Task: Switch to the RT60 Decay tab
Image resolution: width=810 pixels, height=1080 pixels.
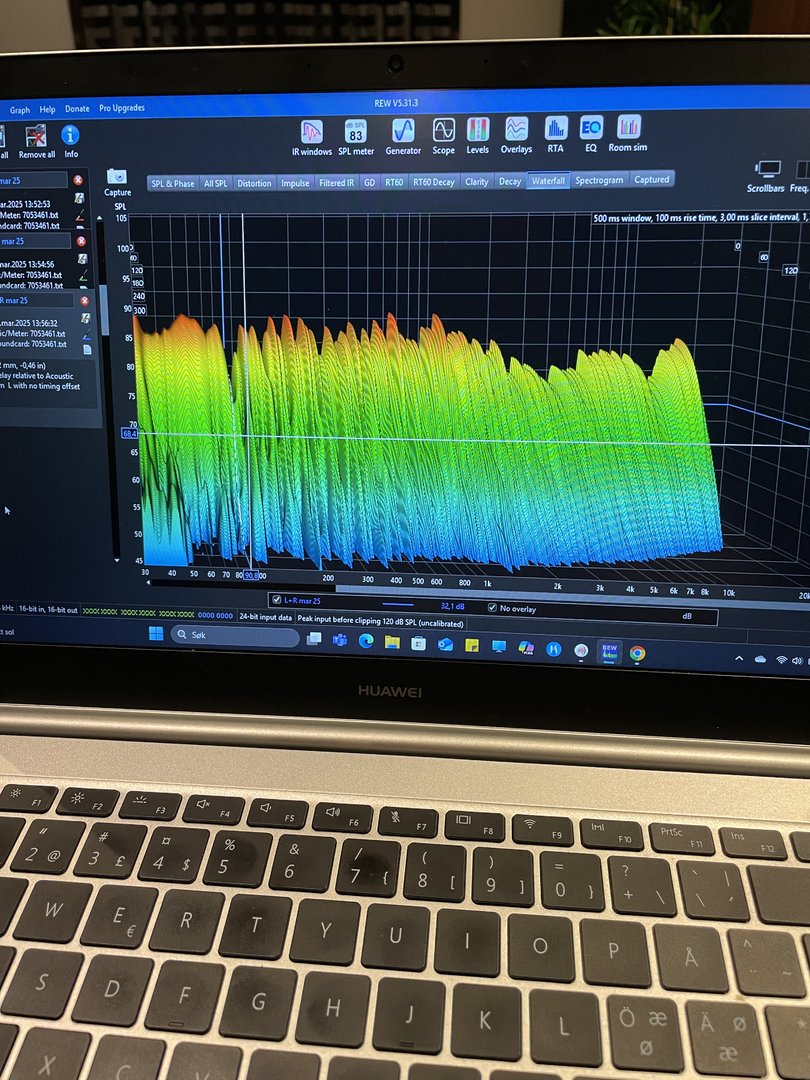Action: (x=434, y=182)
